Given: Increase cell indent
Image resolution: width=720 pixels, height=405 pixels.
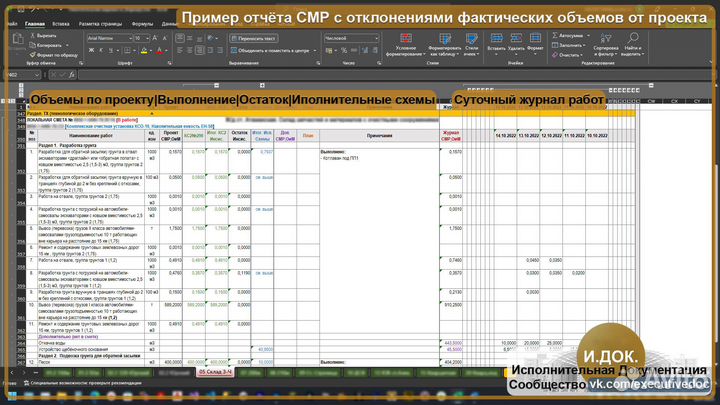Looking at the screenshot, I should [x=220, y=51].
